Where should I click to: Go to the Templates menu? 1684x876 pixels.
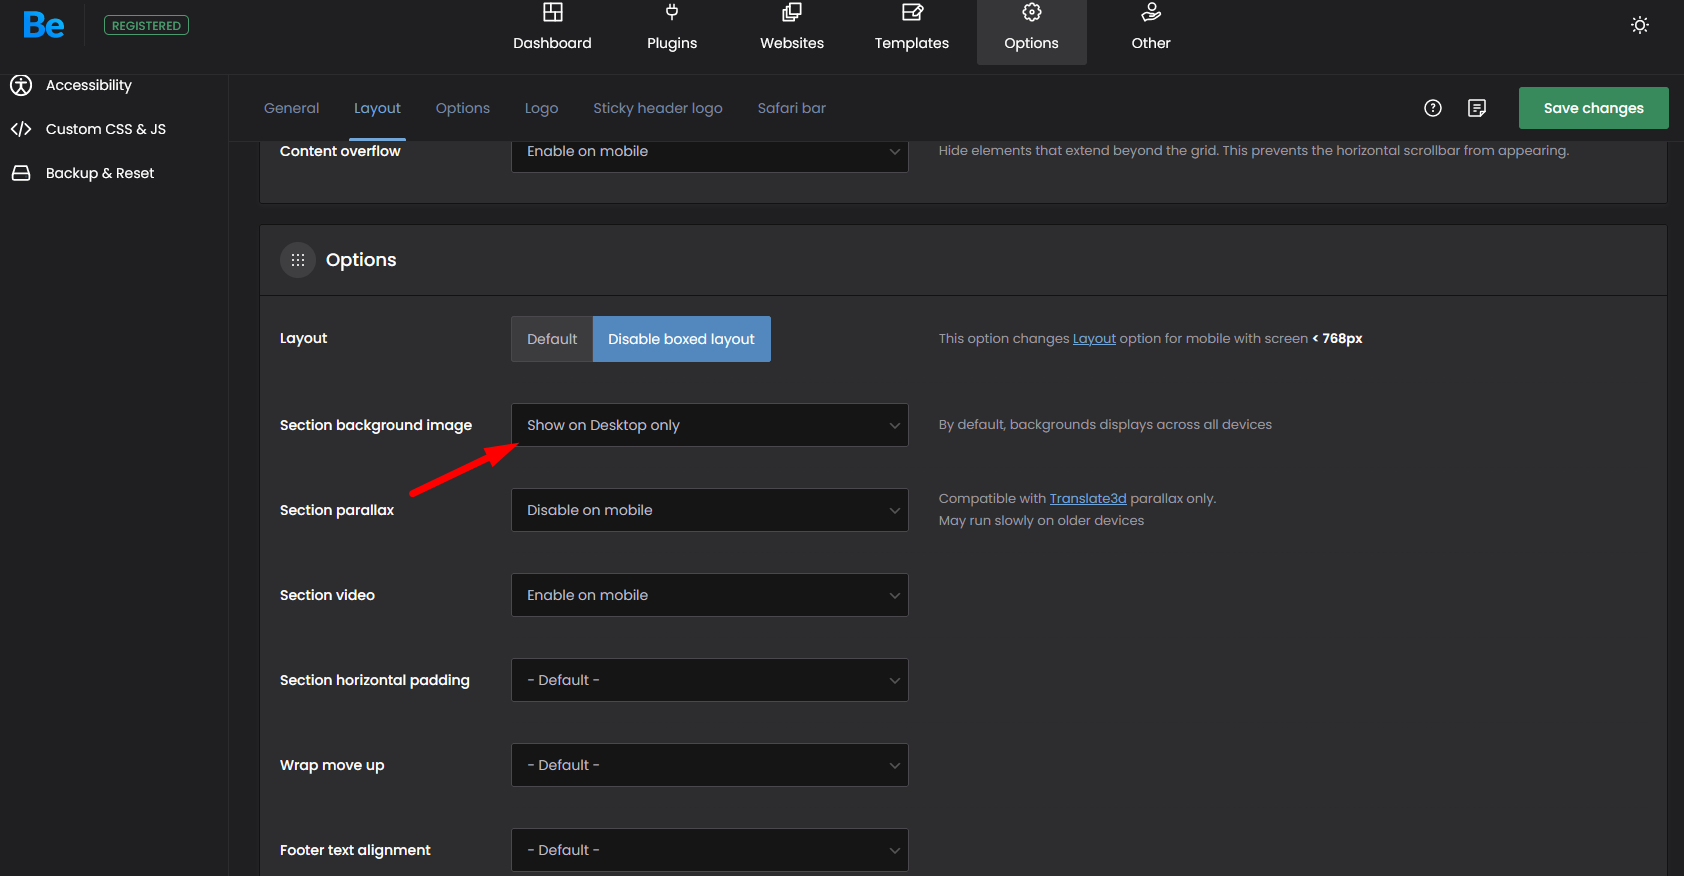click(912, 43)
